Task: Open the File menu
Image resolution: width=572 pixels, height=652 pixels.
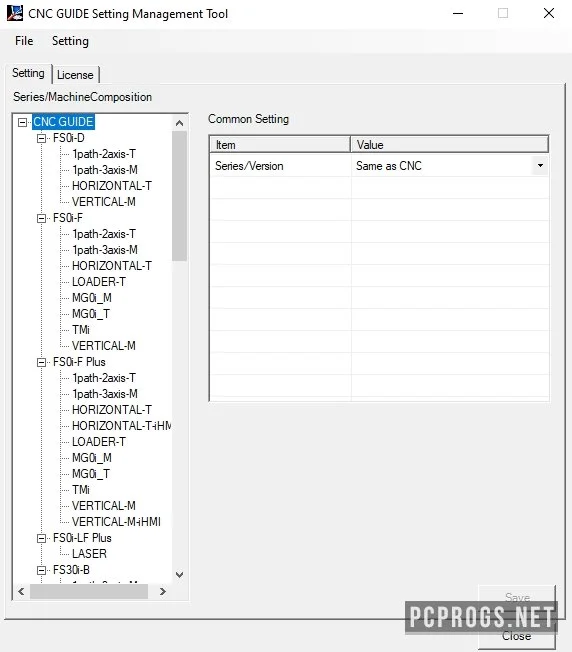Action: tap(24, 41)
